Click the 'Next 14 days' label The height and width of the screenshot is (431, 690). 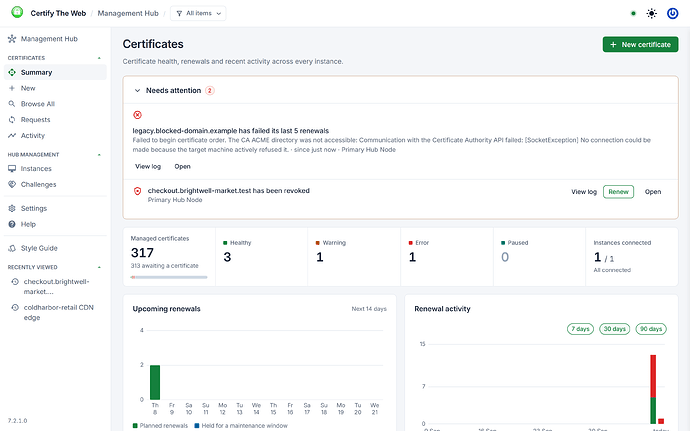369,309
